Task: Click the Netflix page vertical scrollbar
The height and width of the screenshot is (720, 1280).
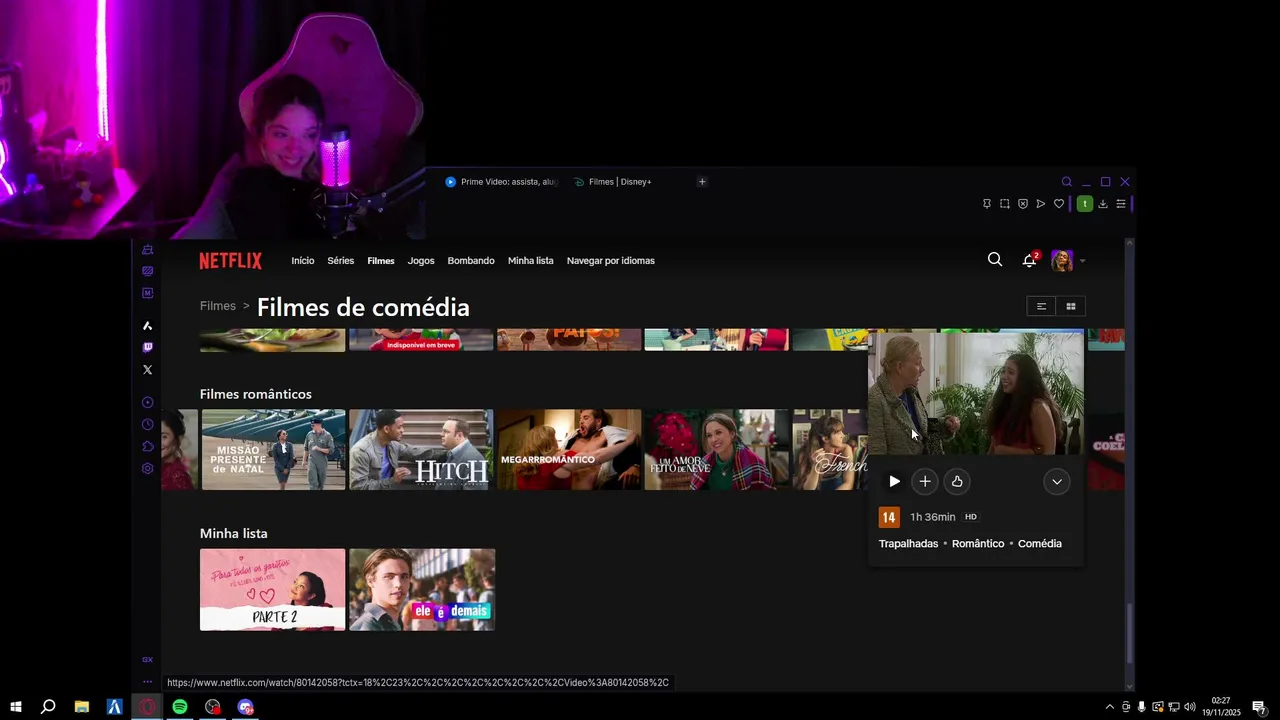Action: 1130,633
